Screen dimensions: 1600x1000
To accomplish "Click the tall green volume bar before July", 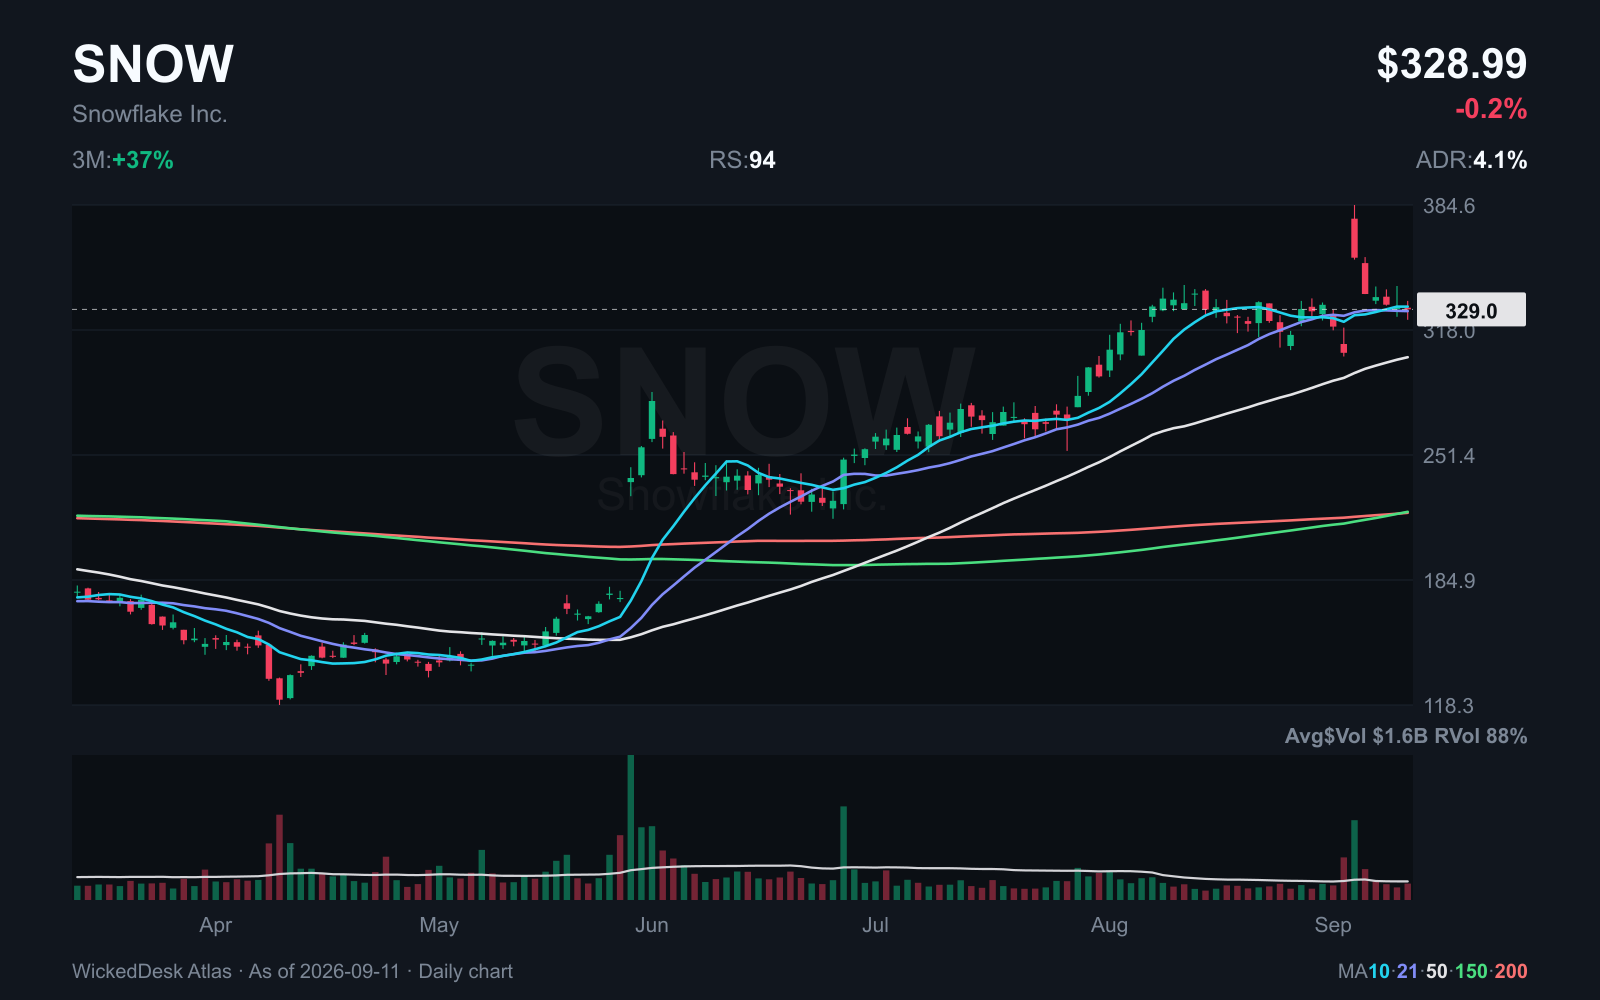I will pos(844,853).
